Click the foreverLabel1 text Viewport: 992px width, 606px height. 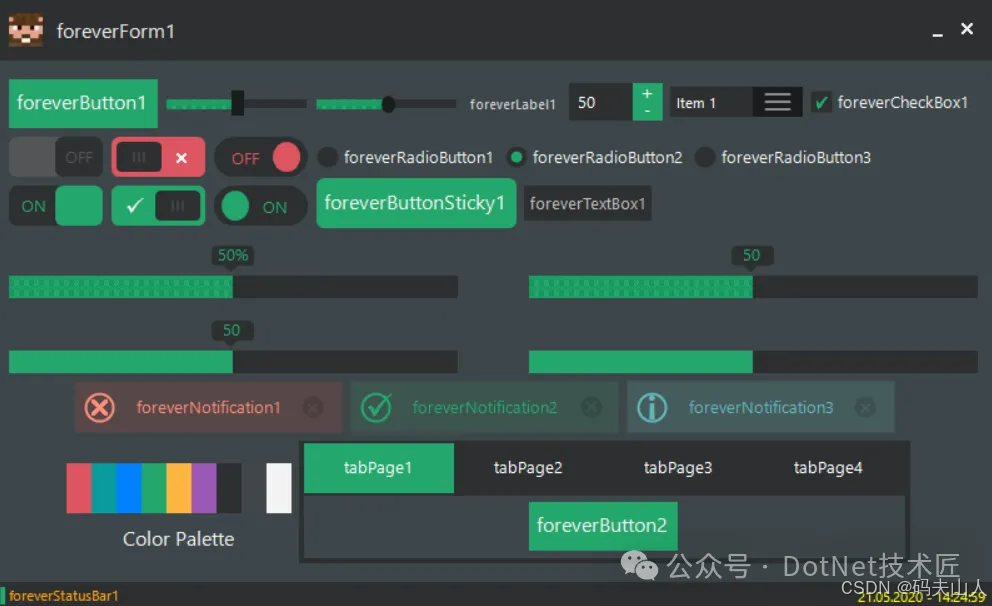[512, 104]
